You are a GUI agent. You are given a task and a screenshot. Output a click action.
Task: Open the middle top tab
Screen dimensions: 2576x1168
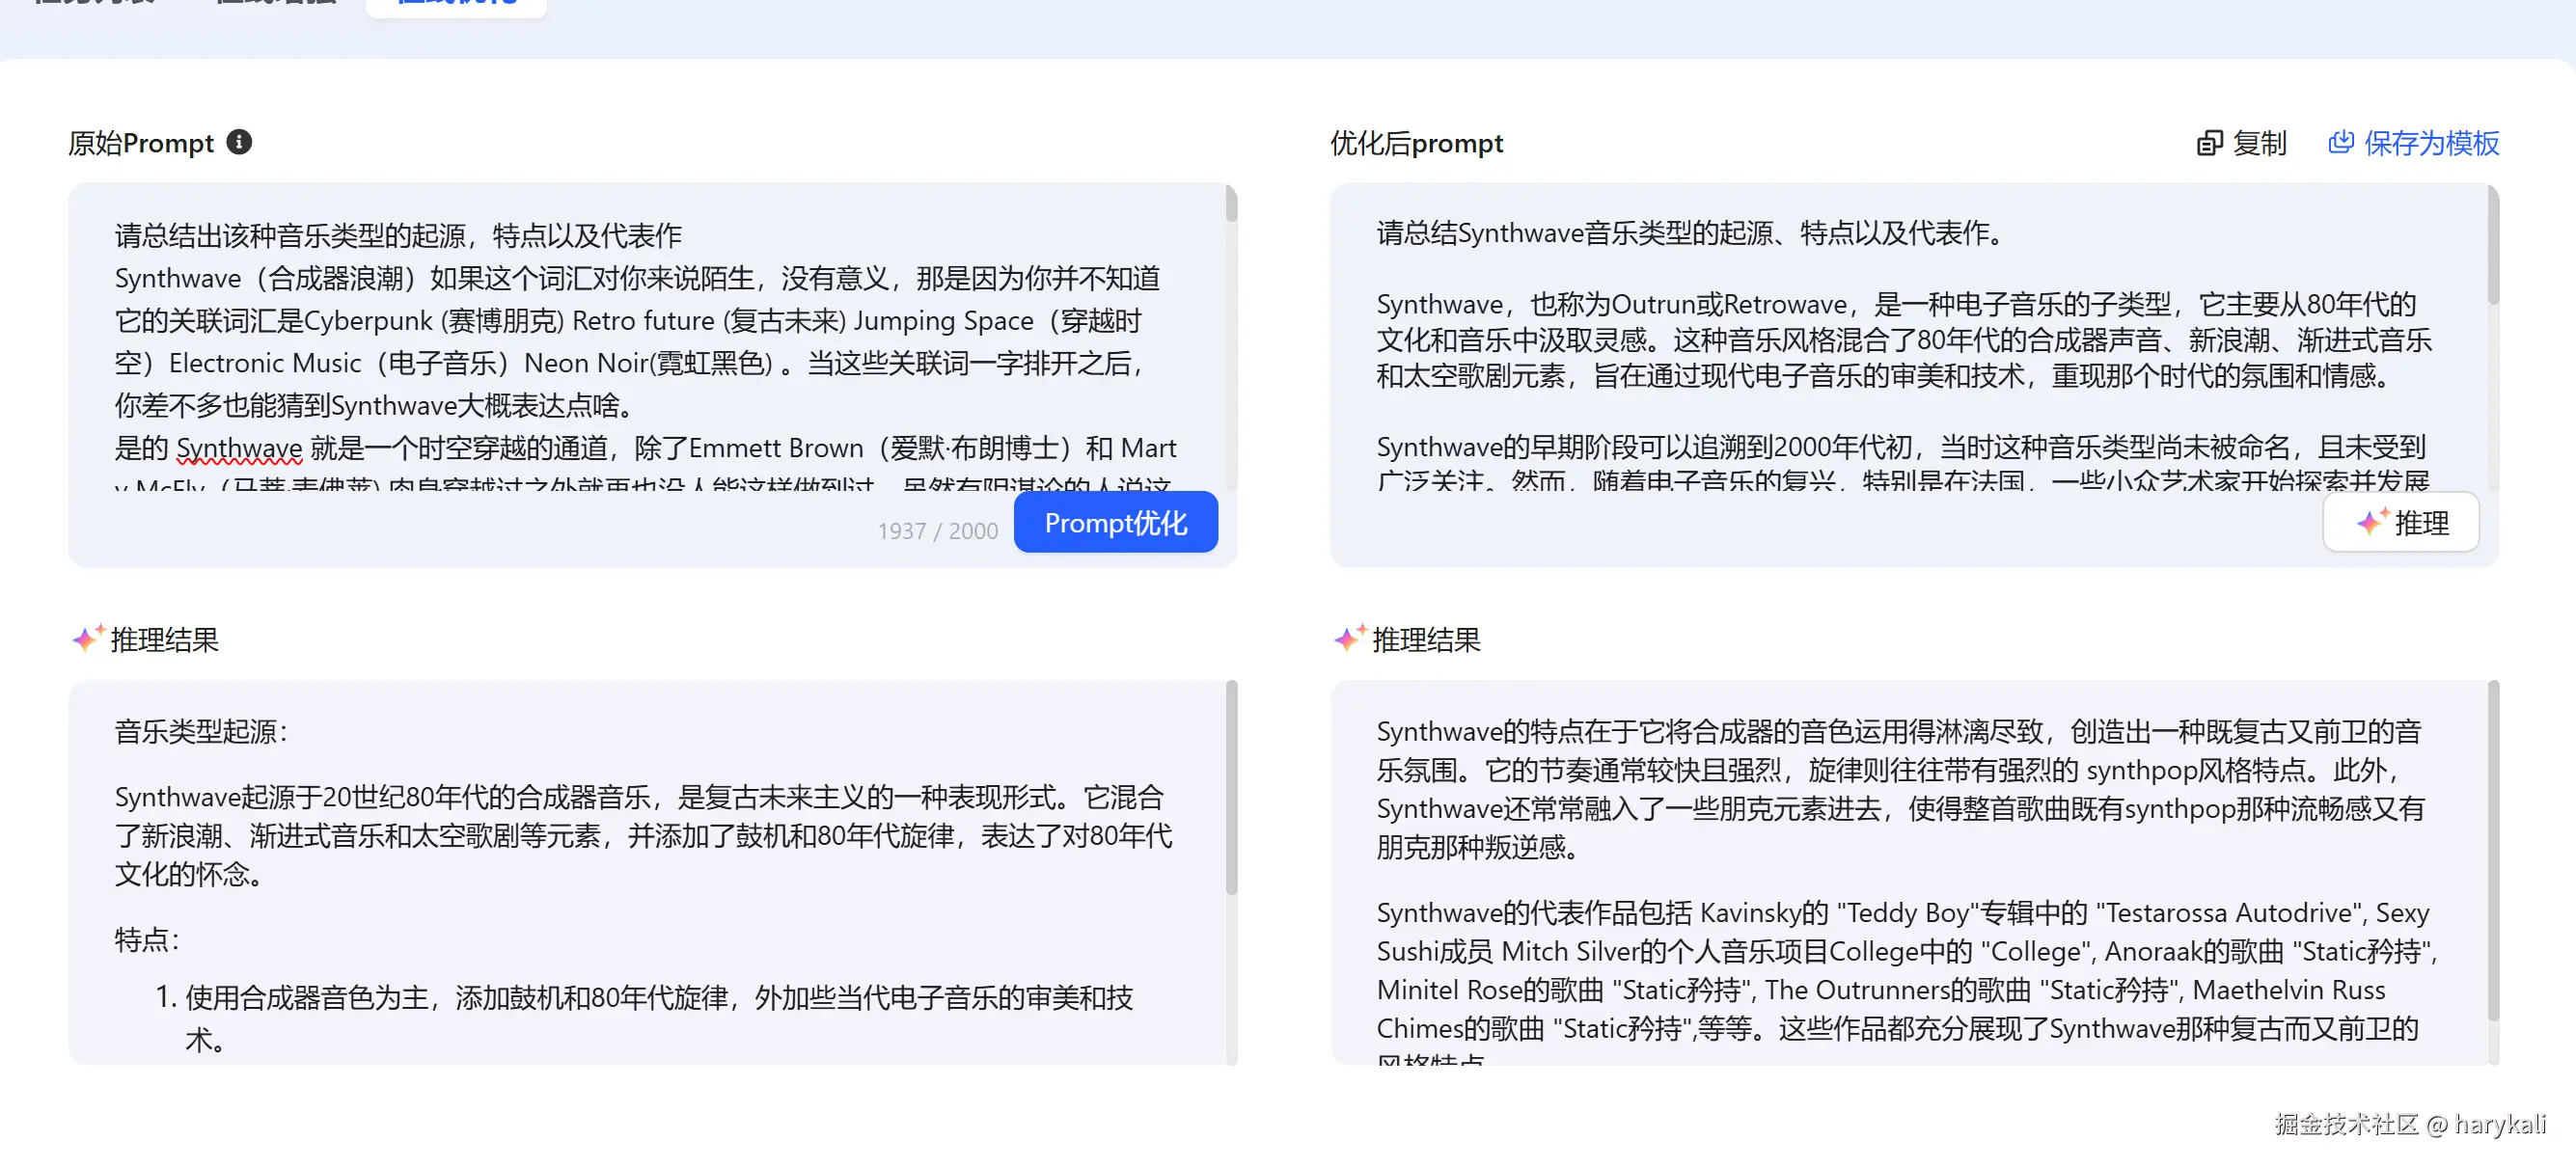(x=276, y=4)
